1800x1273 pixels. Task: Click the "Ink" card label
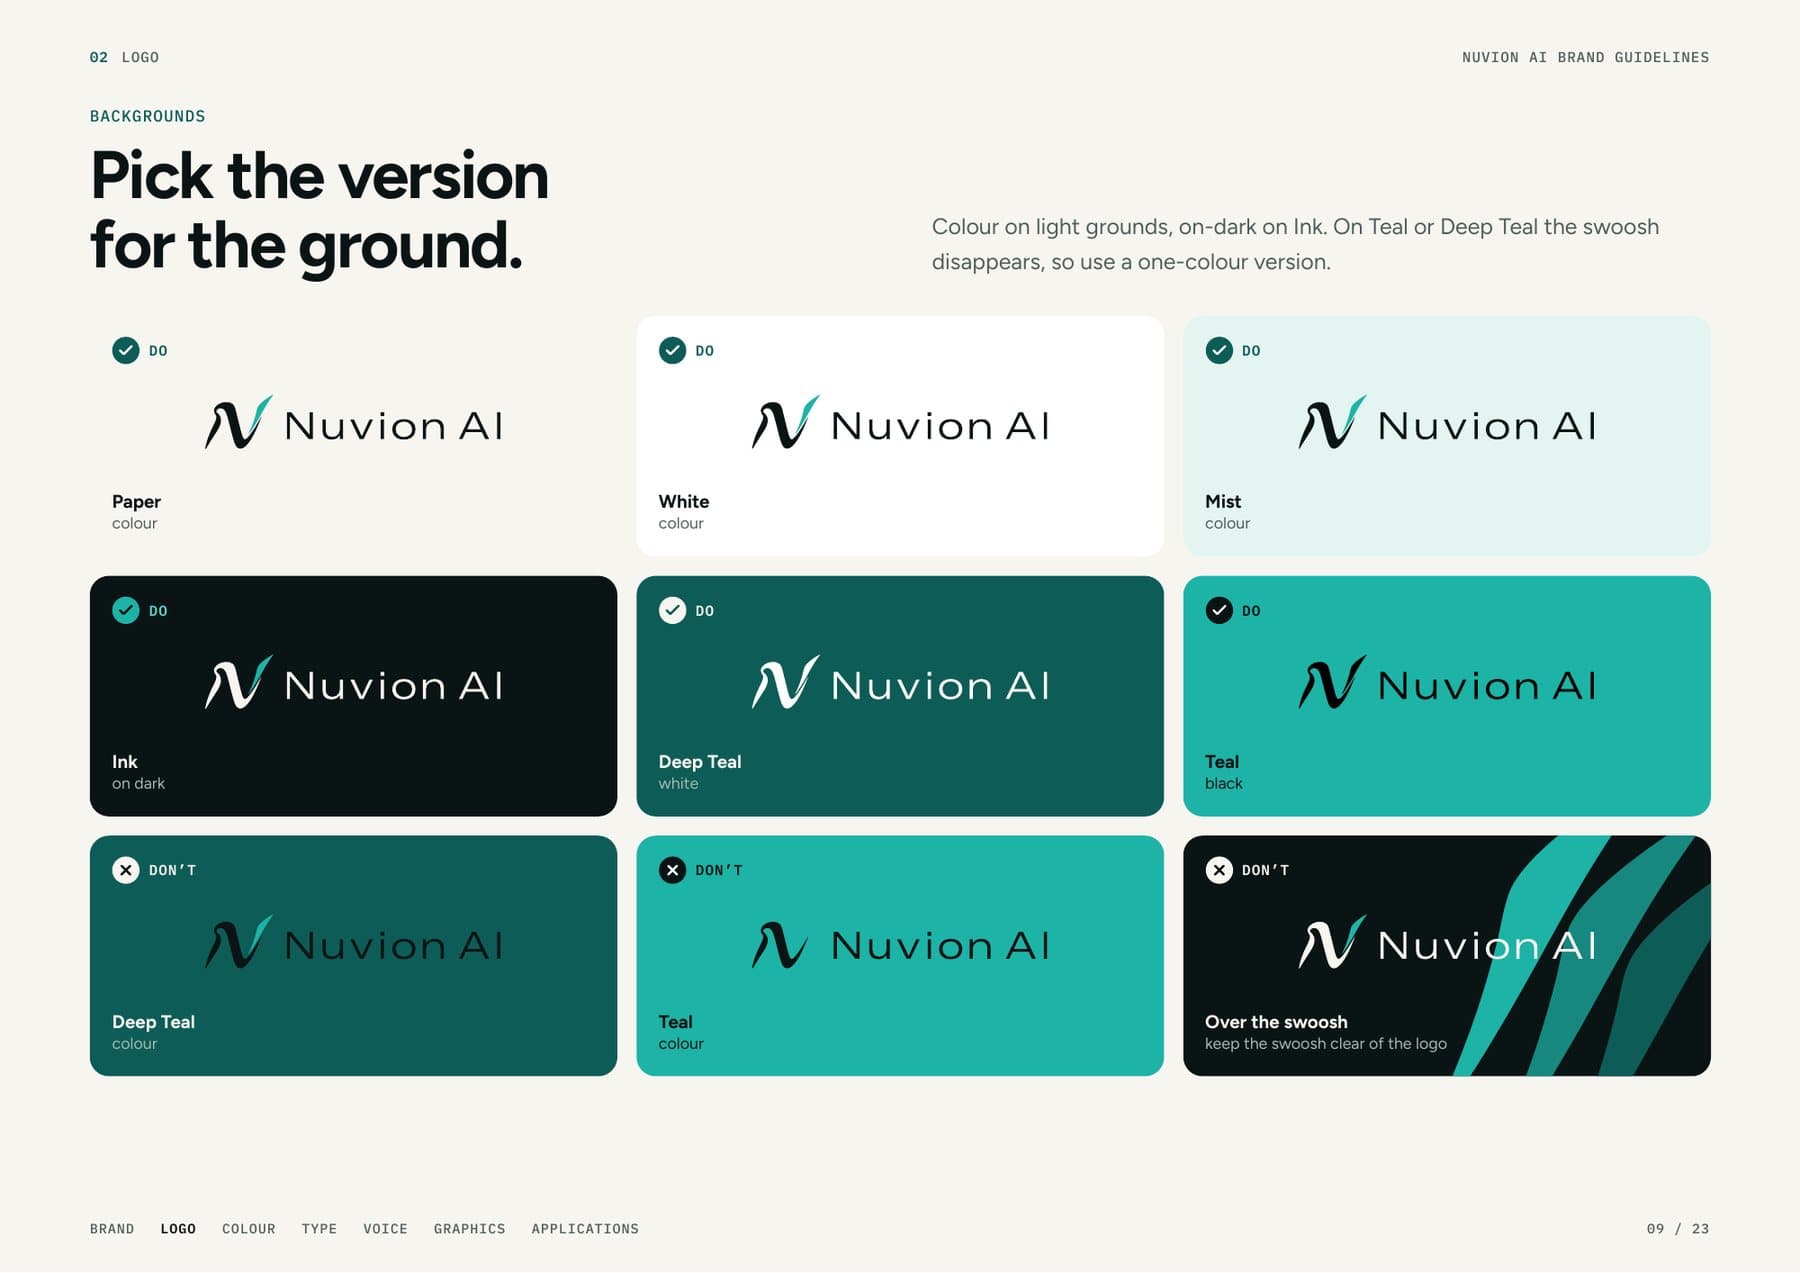124,761
